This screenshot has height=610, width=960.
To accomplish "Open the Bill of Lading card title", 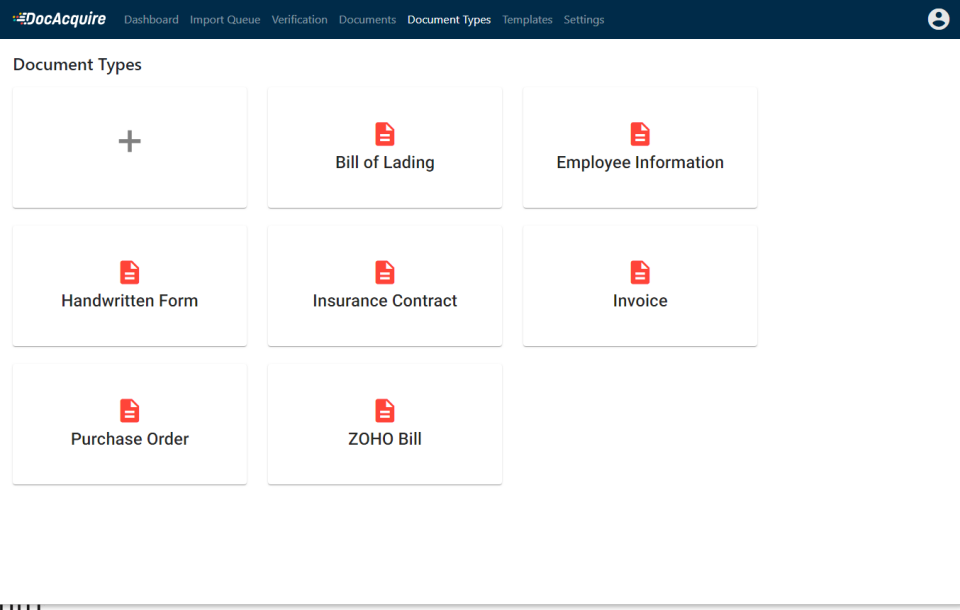I will click(x=384, y=162).
